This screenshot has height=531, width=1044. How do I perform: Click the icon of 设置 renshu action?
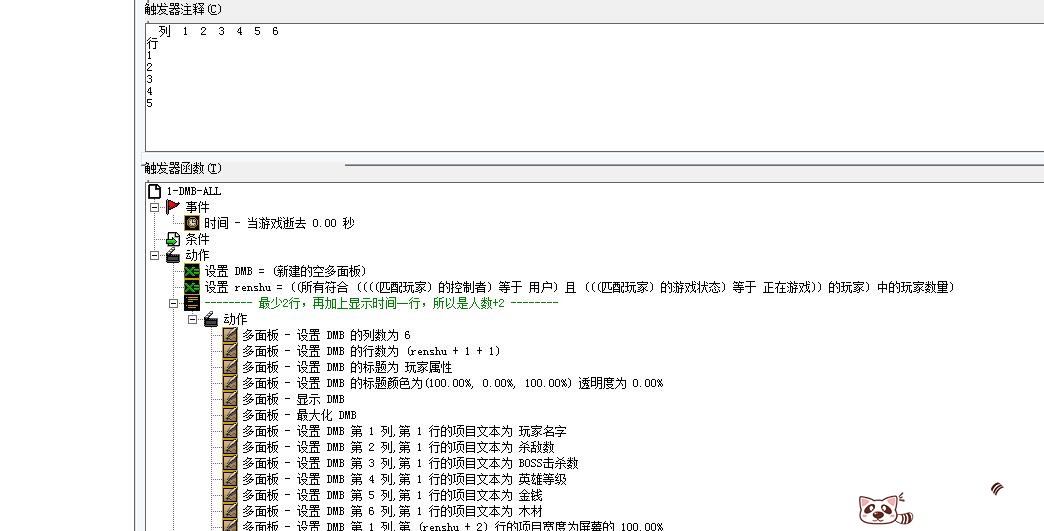pyautogui.click(x=192, y=287)
